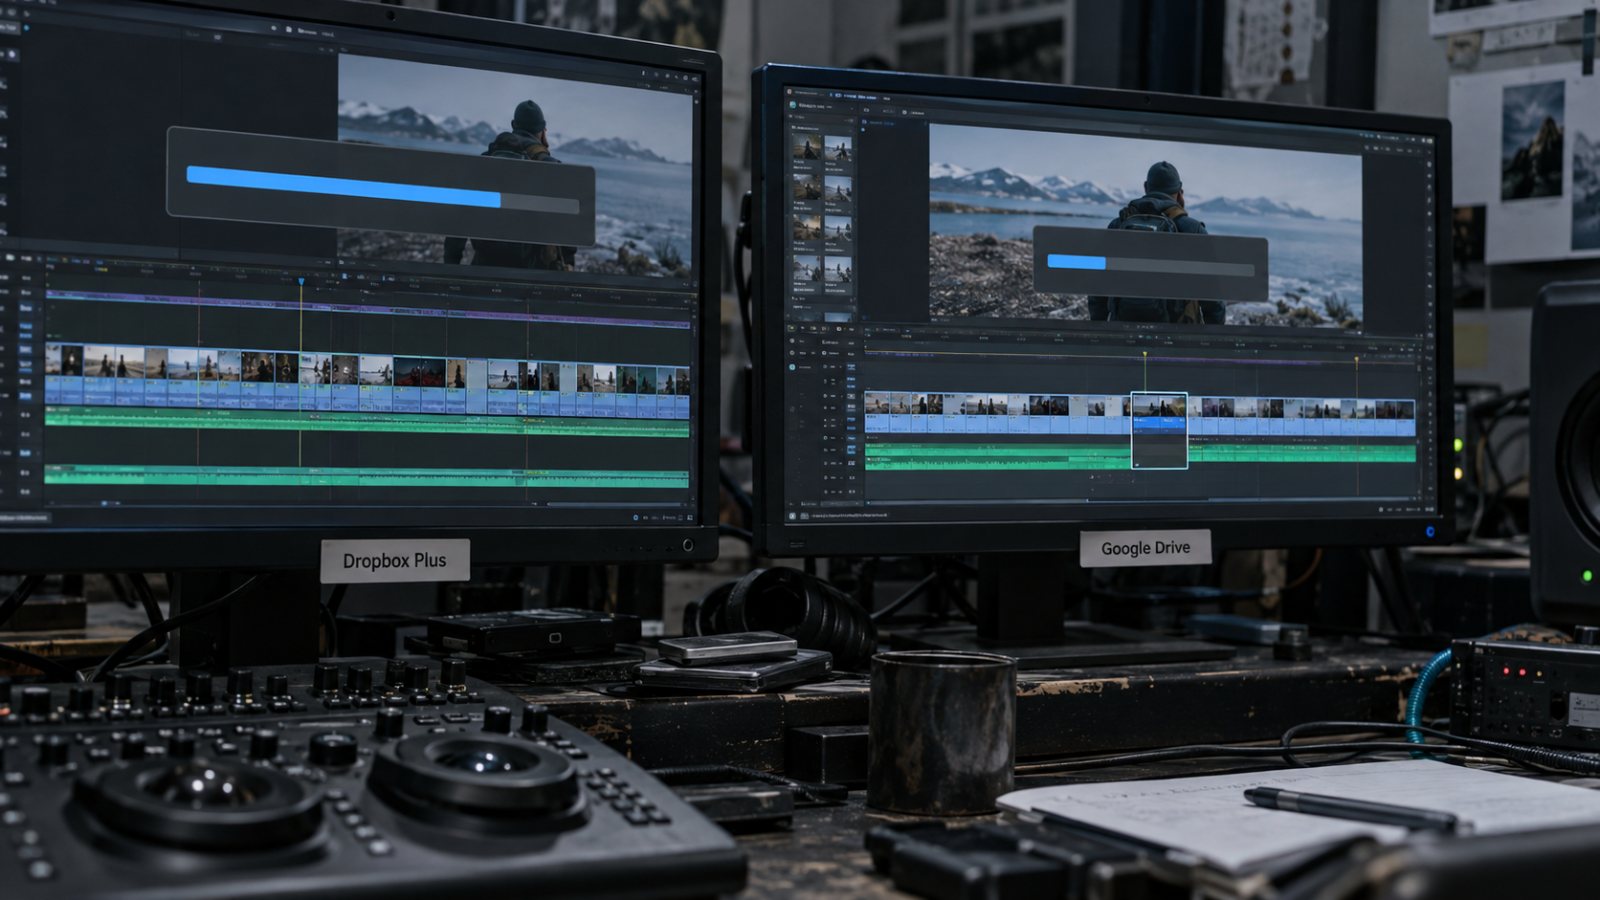The image size is (1600, 900).
Task: Click the teal app logo icon at the top-left of the Google Drive monitor
Action: tap(792, 104)
